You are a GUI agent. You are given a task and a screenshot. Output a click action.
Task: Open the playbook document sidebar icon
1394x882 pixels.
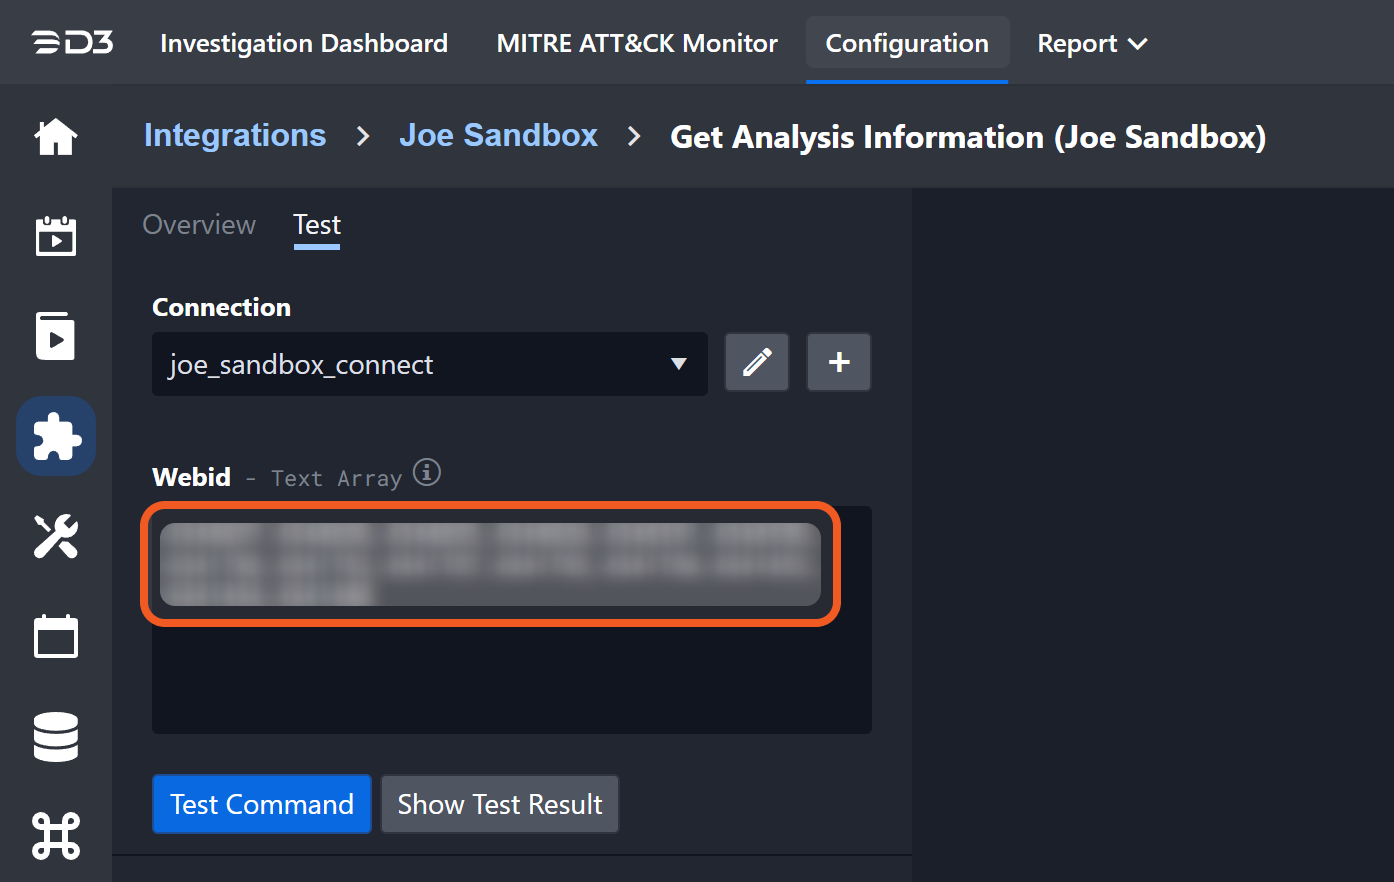[56, 336]
